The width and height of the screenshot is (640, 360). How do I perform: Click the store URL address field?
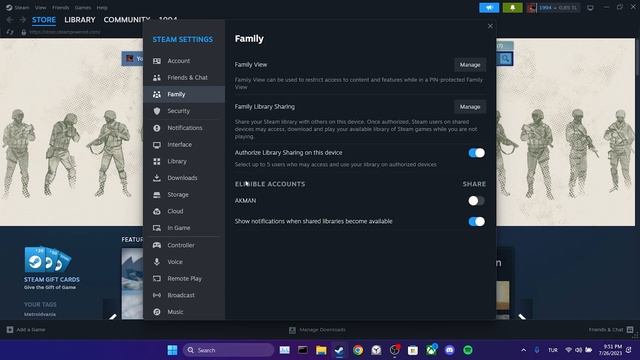click(64, 32)
